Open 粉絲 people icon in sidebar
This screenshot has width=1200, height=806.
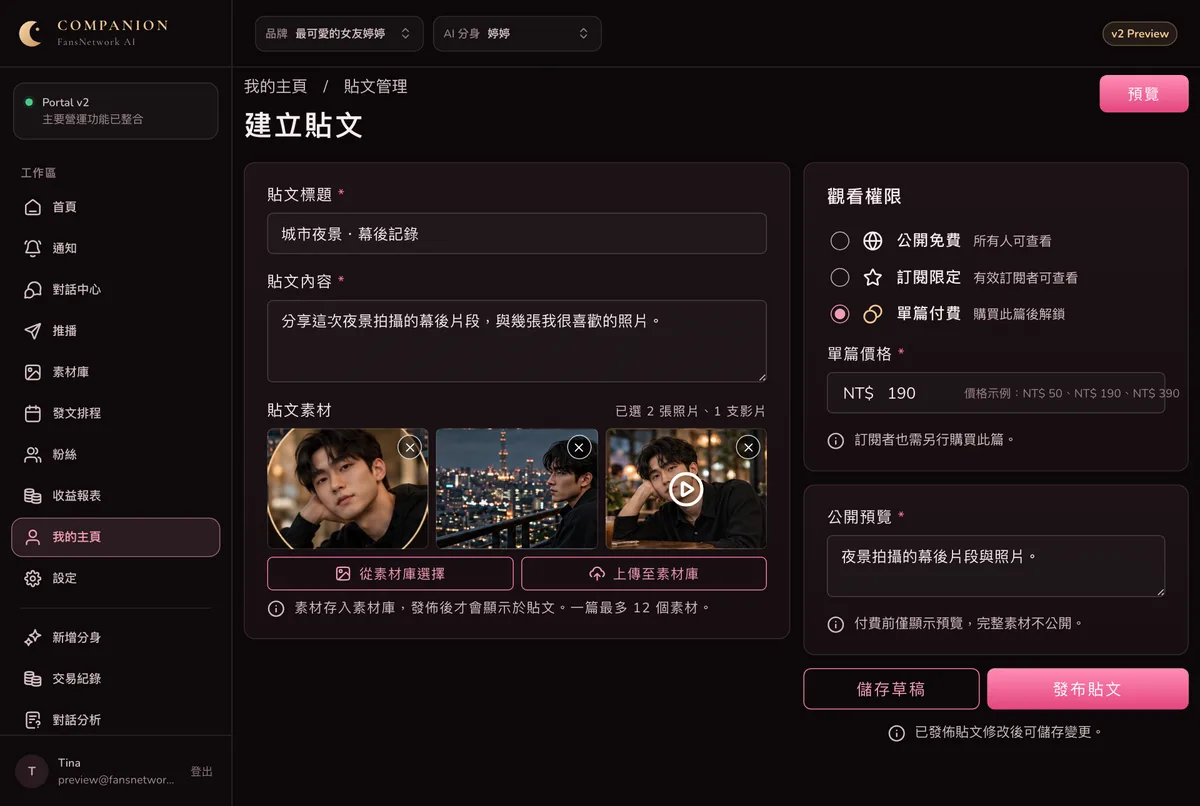[x=33, y=455]
